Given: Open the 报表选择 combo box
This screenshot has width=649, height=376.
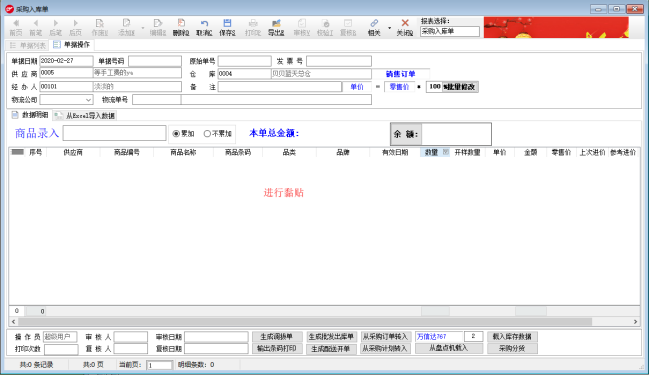Looking at the screenshot, I should [x=450, y=31].
